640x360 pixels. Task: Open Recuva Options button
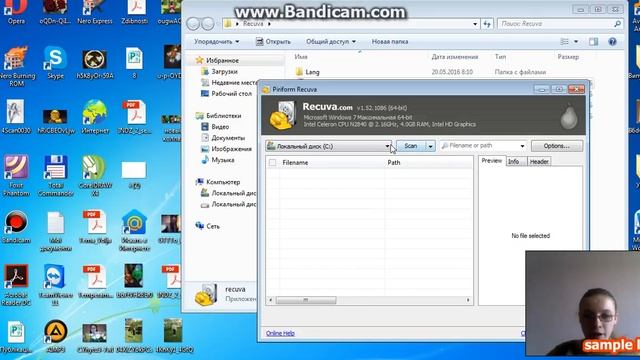pos(557,146)
